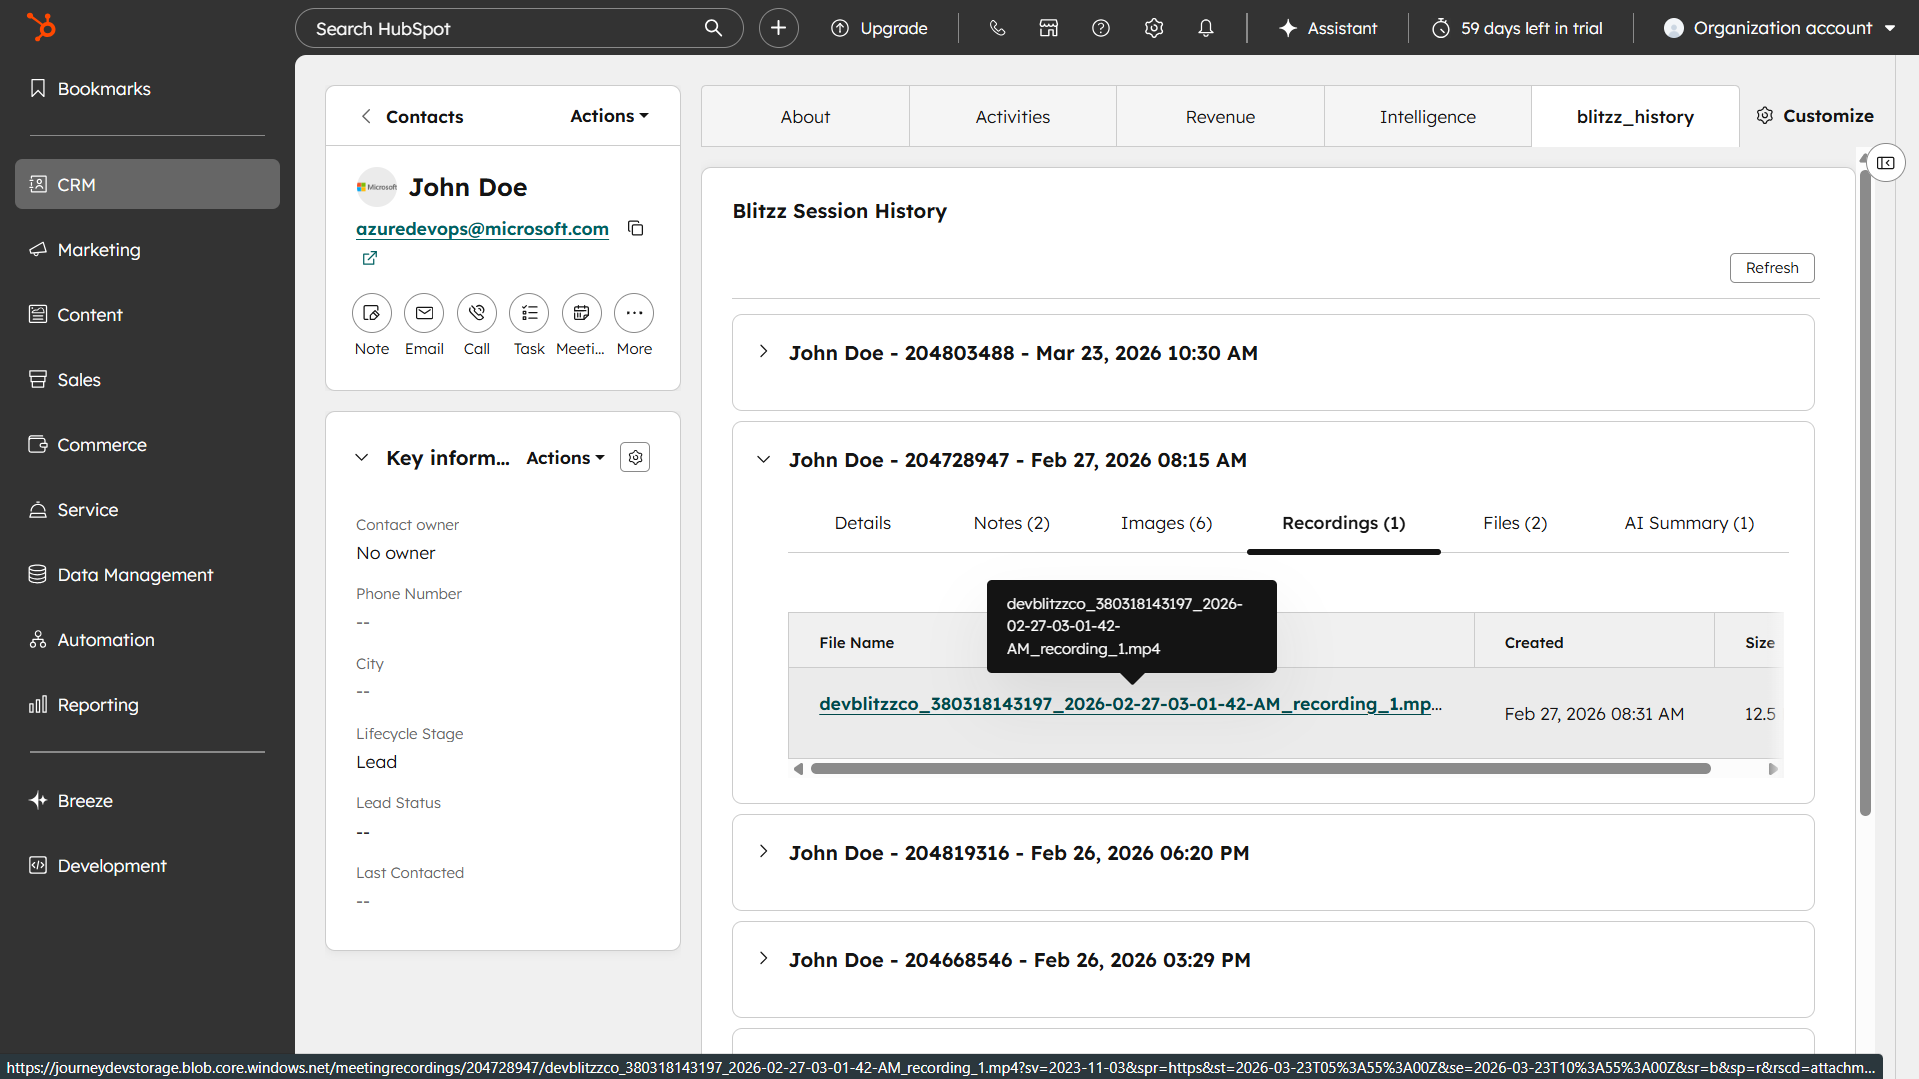
Task: Go back to Contacts list
Action: tap(411, 117)
